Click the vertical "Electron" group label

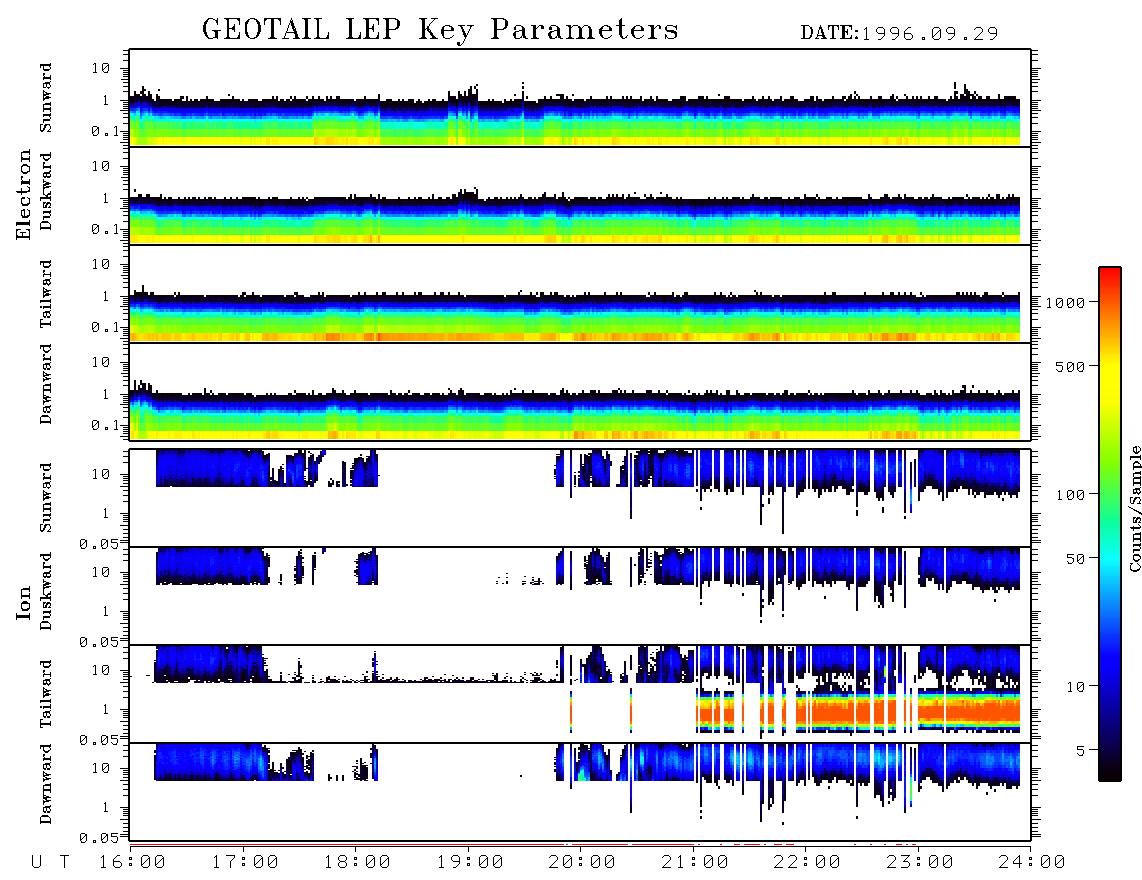[23, 194]
